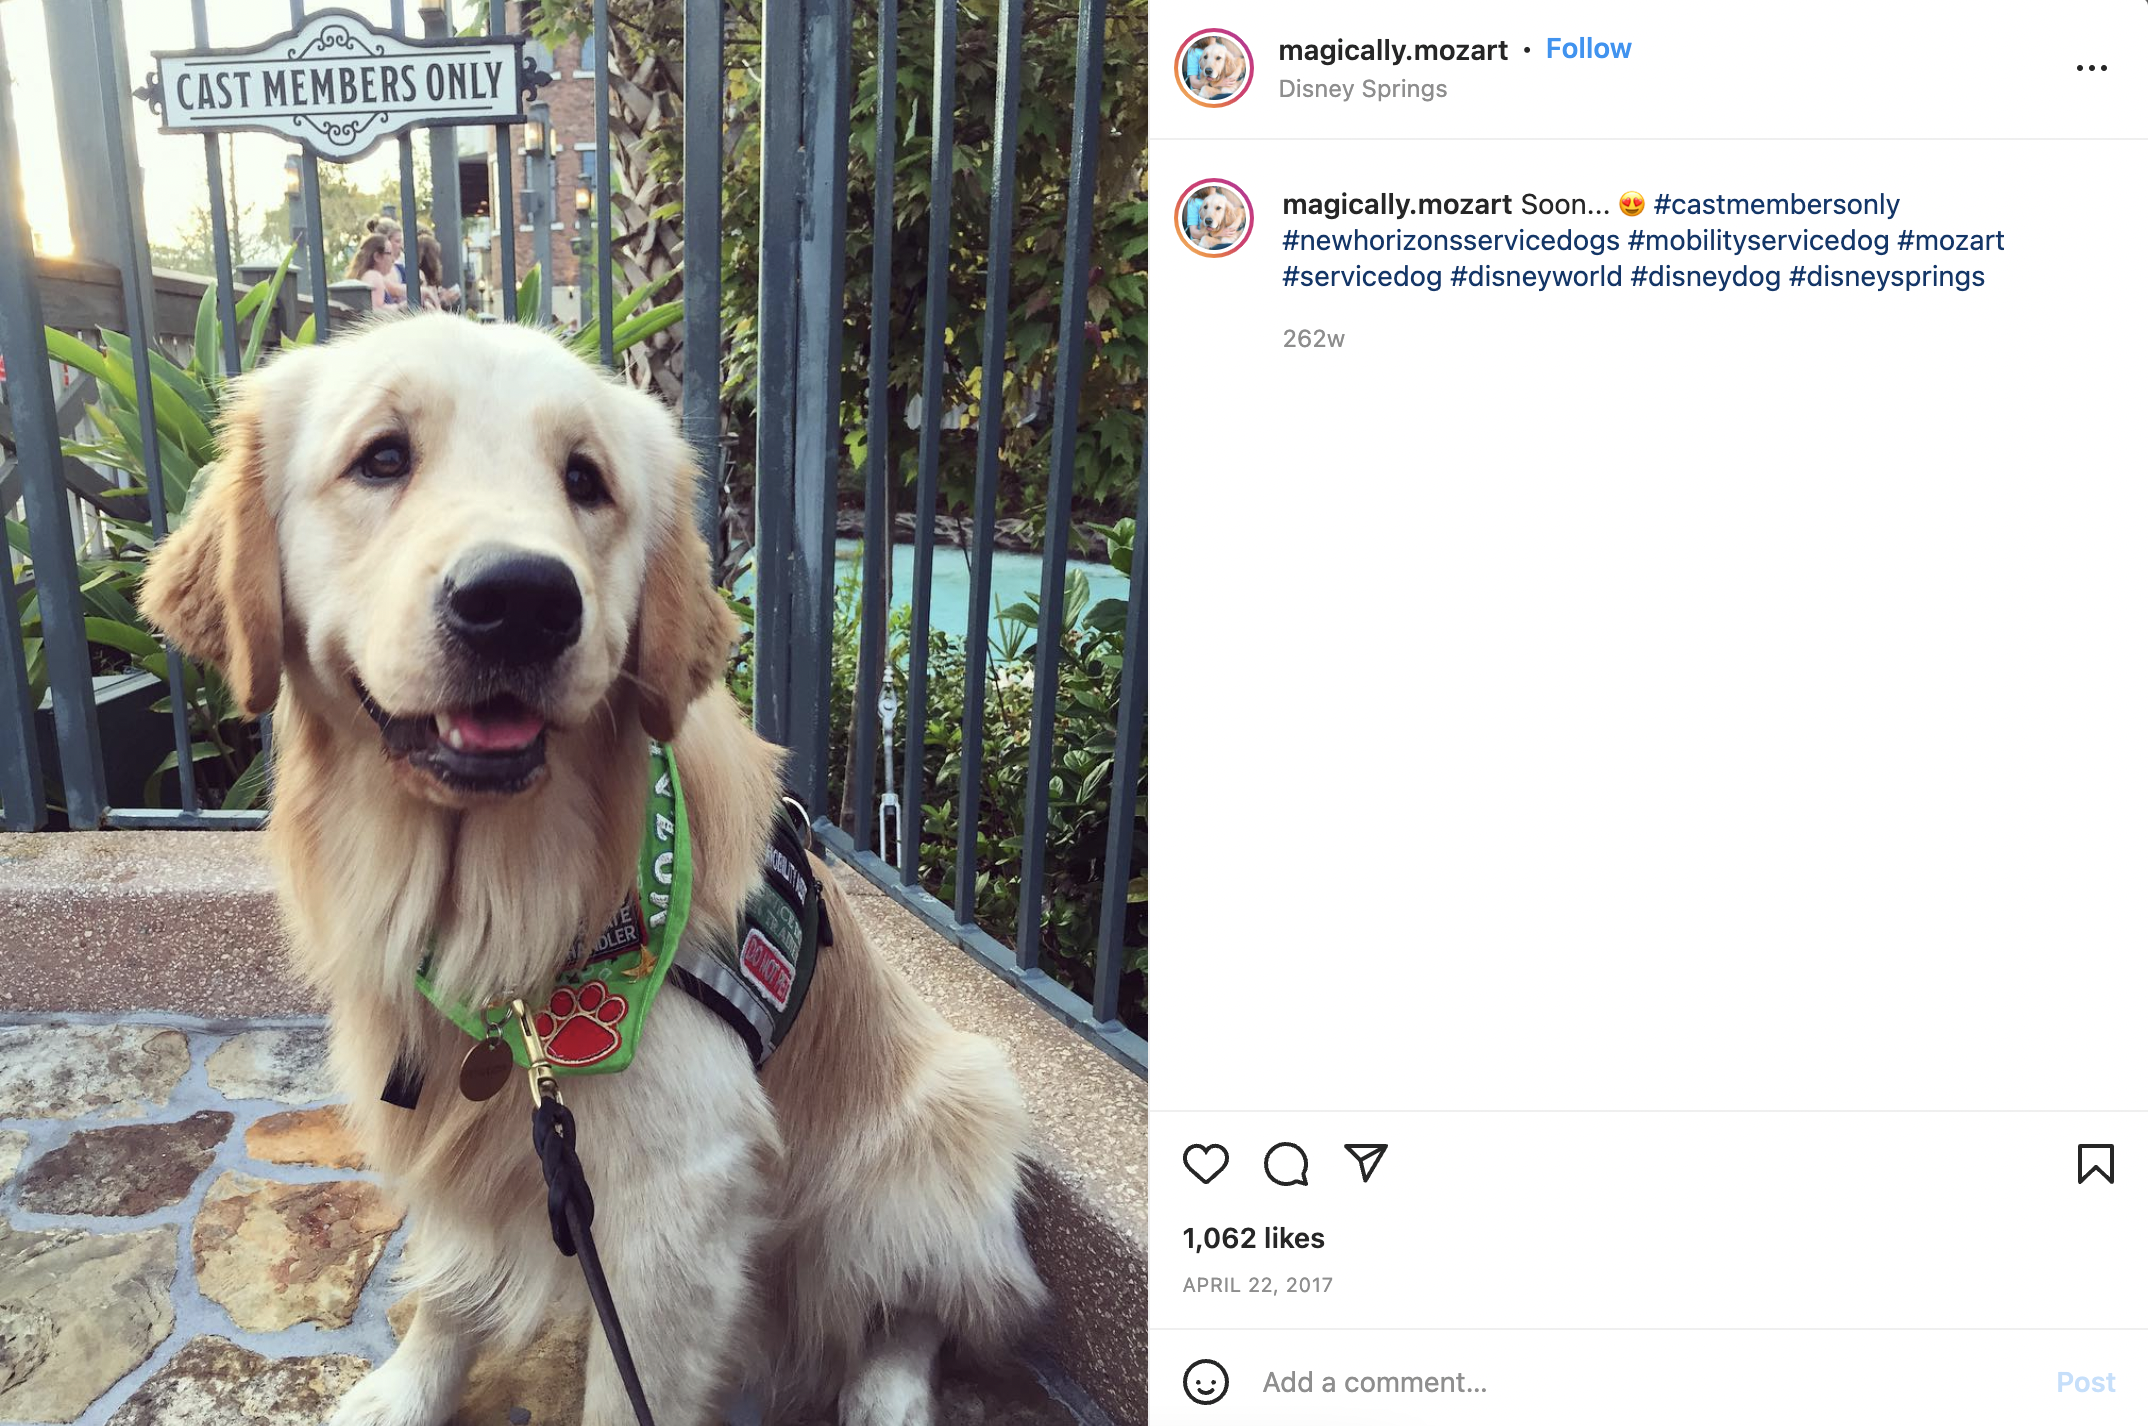This screenshot has width=2148, height=1426.
Task: Open the #disneysprings hashtag
Action: tap(1886, 276)
